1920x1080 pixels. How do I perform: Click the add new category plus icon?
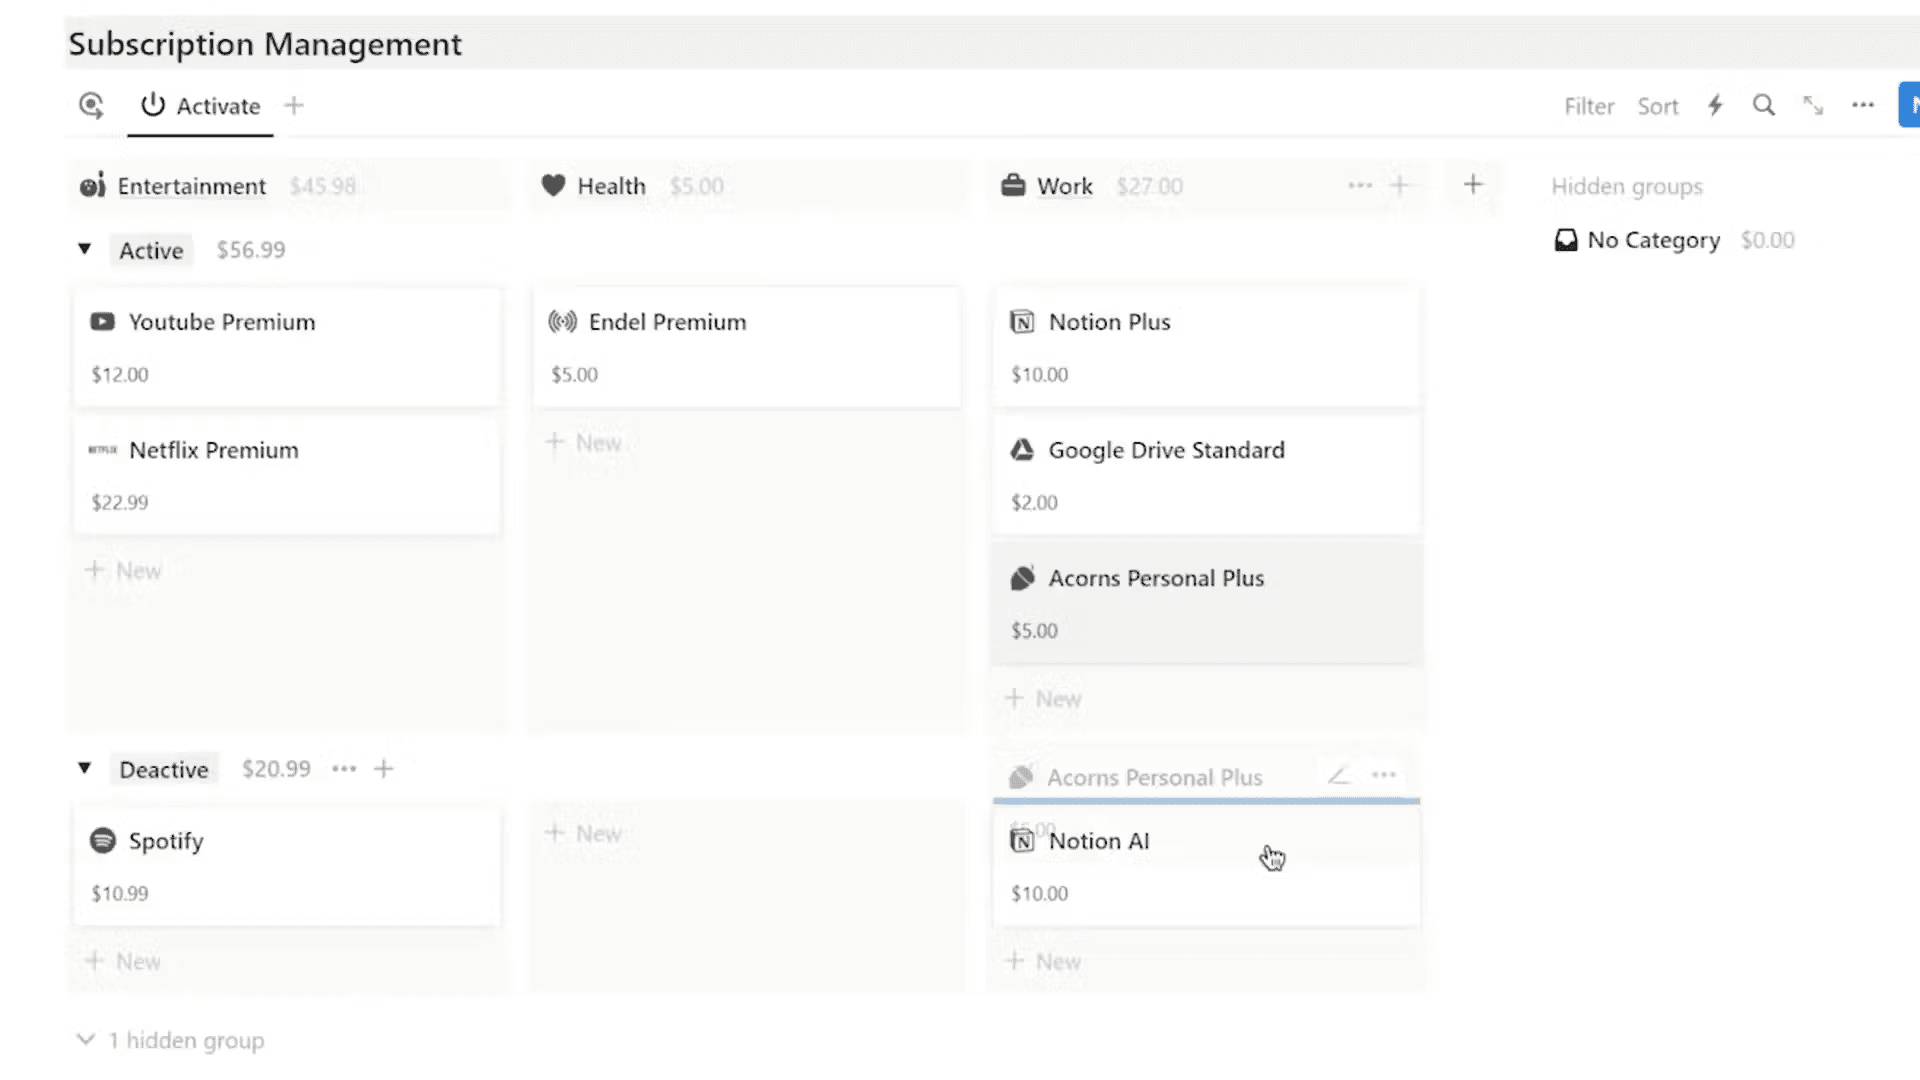[x=1473, y=185]
